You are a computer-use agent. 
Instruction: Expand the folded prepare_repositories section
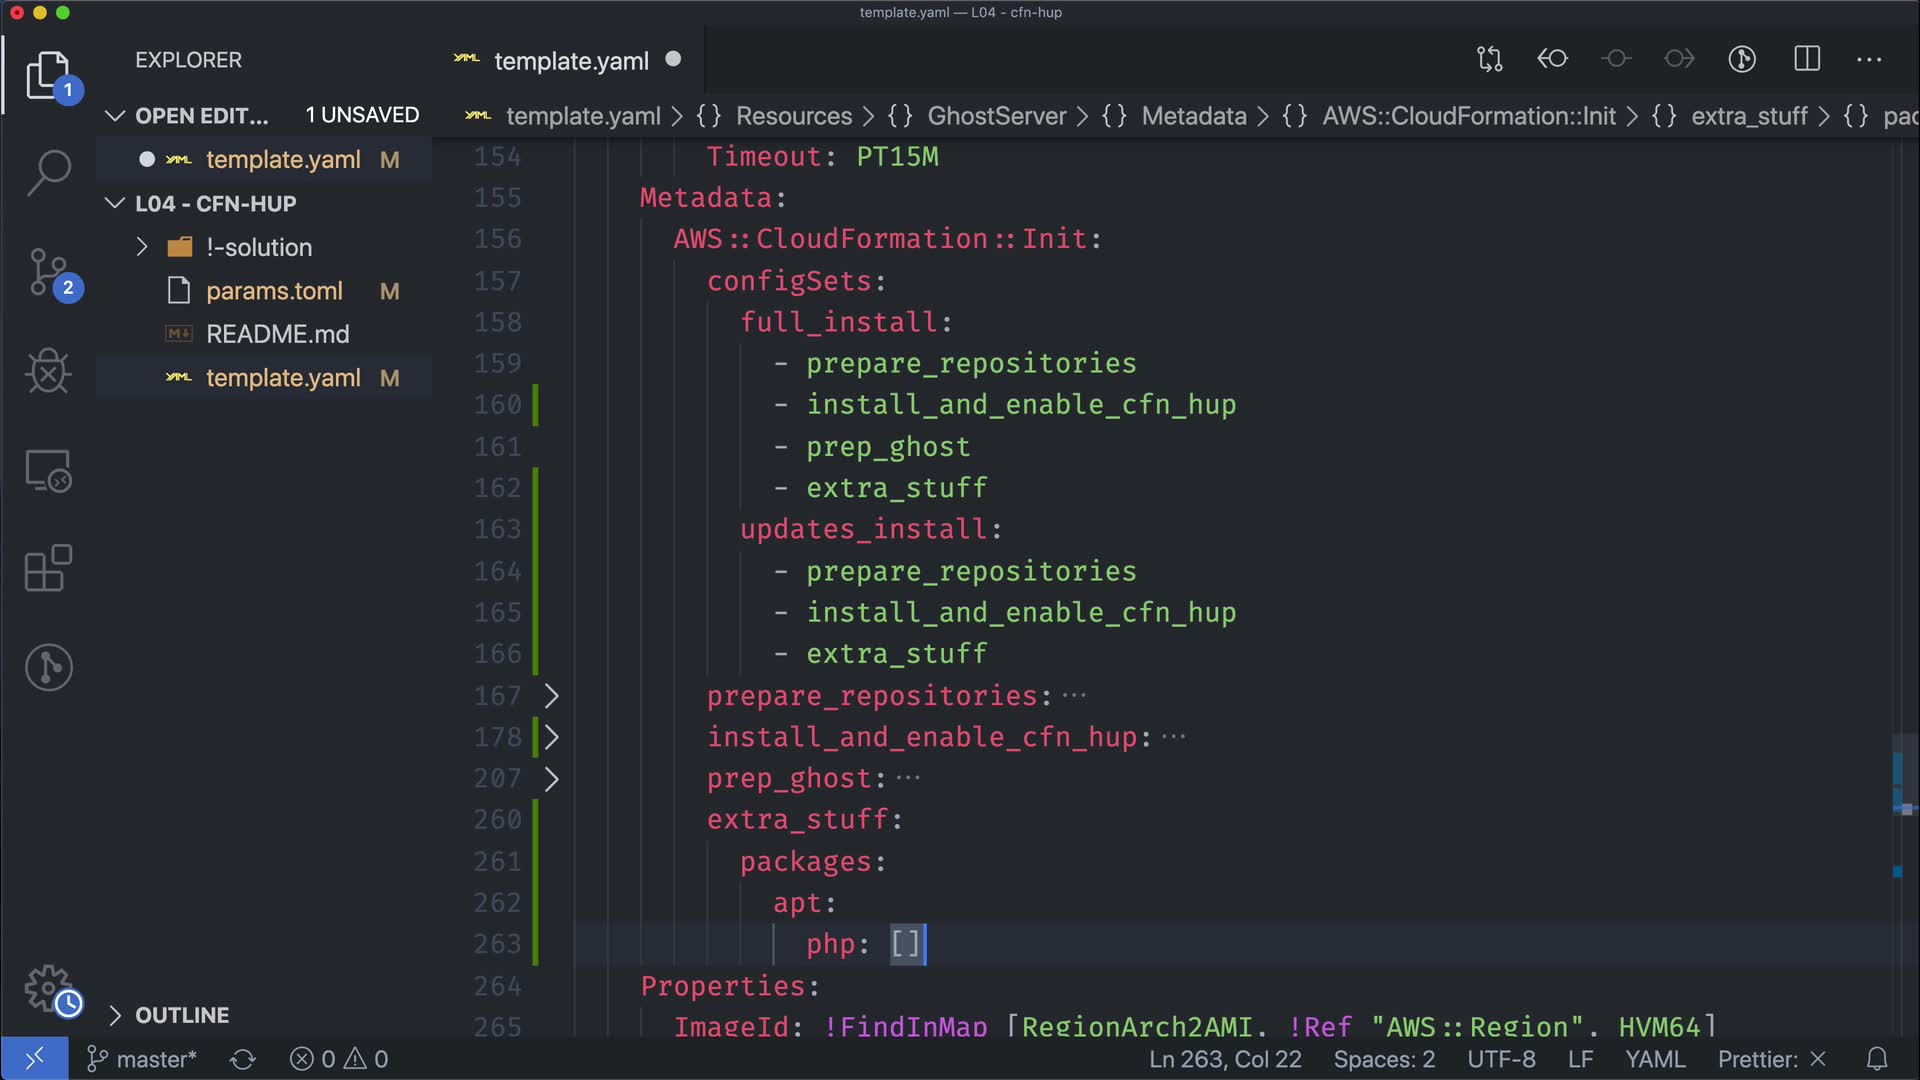551,696
